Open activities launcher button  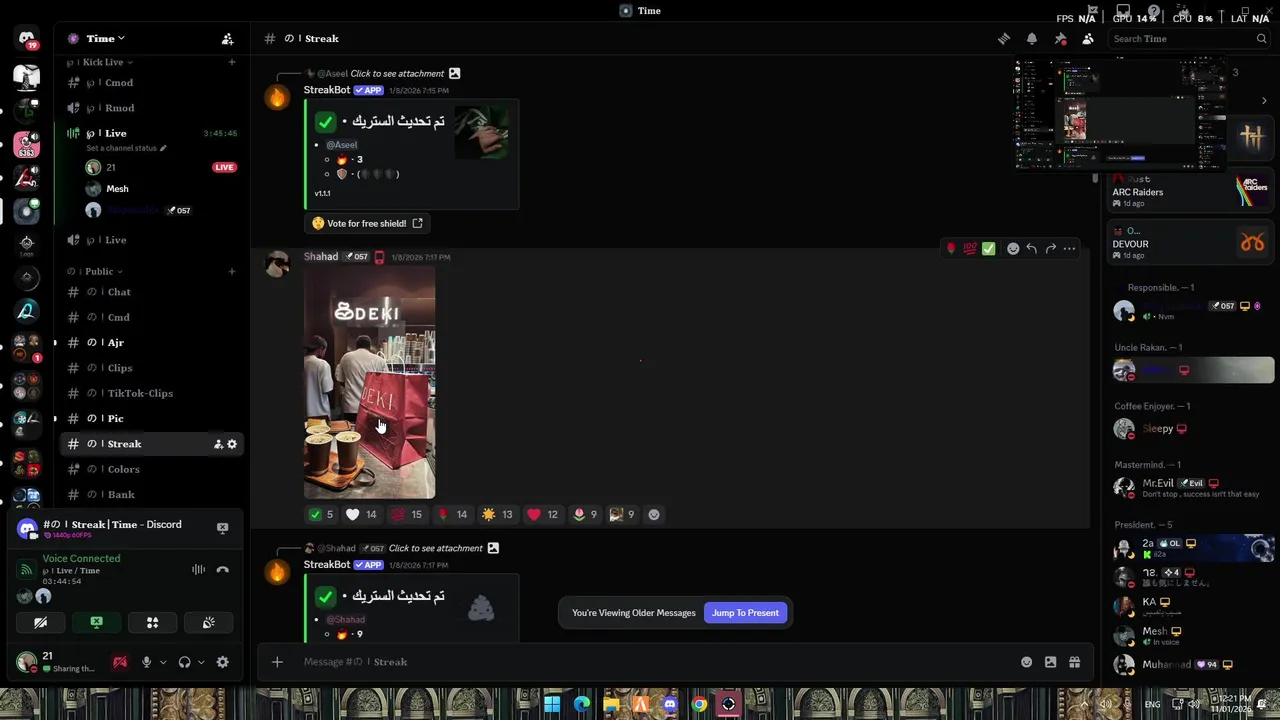(x=152, y=622)
